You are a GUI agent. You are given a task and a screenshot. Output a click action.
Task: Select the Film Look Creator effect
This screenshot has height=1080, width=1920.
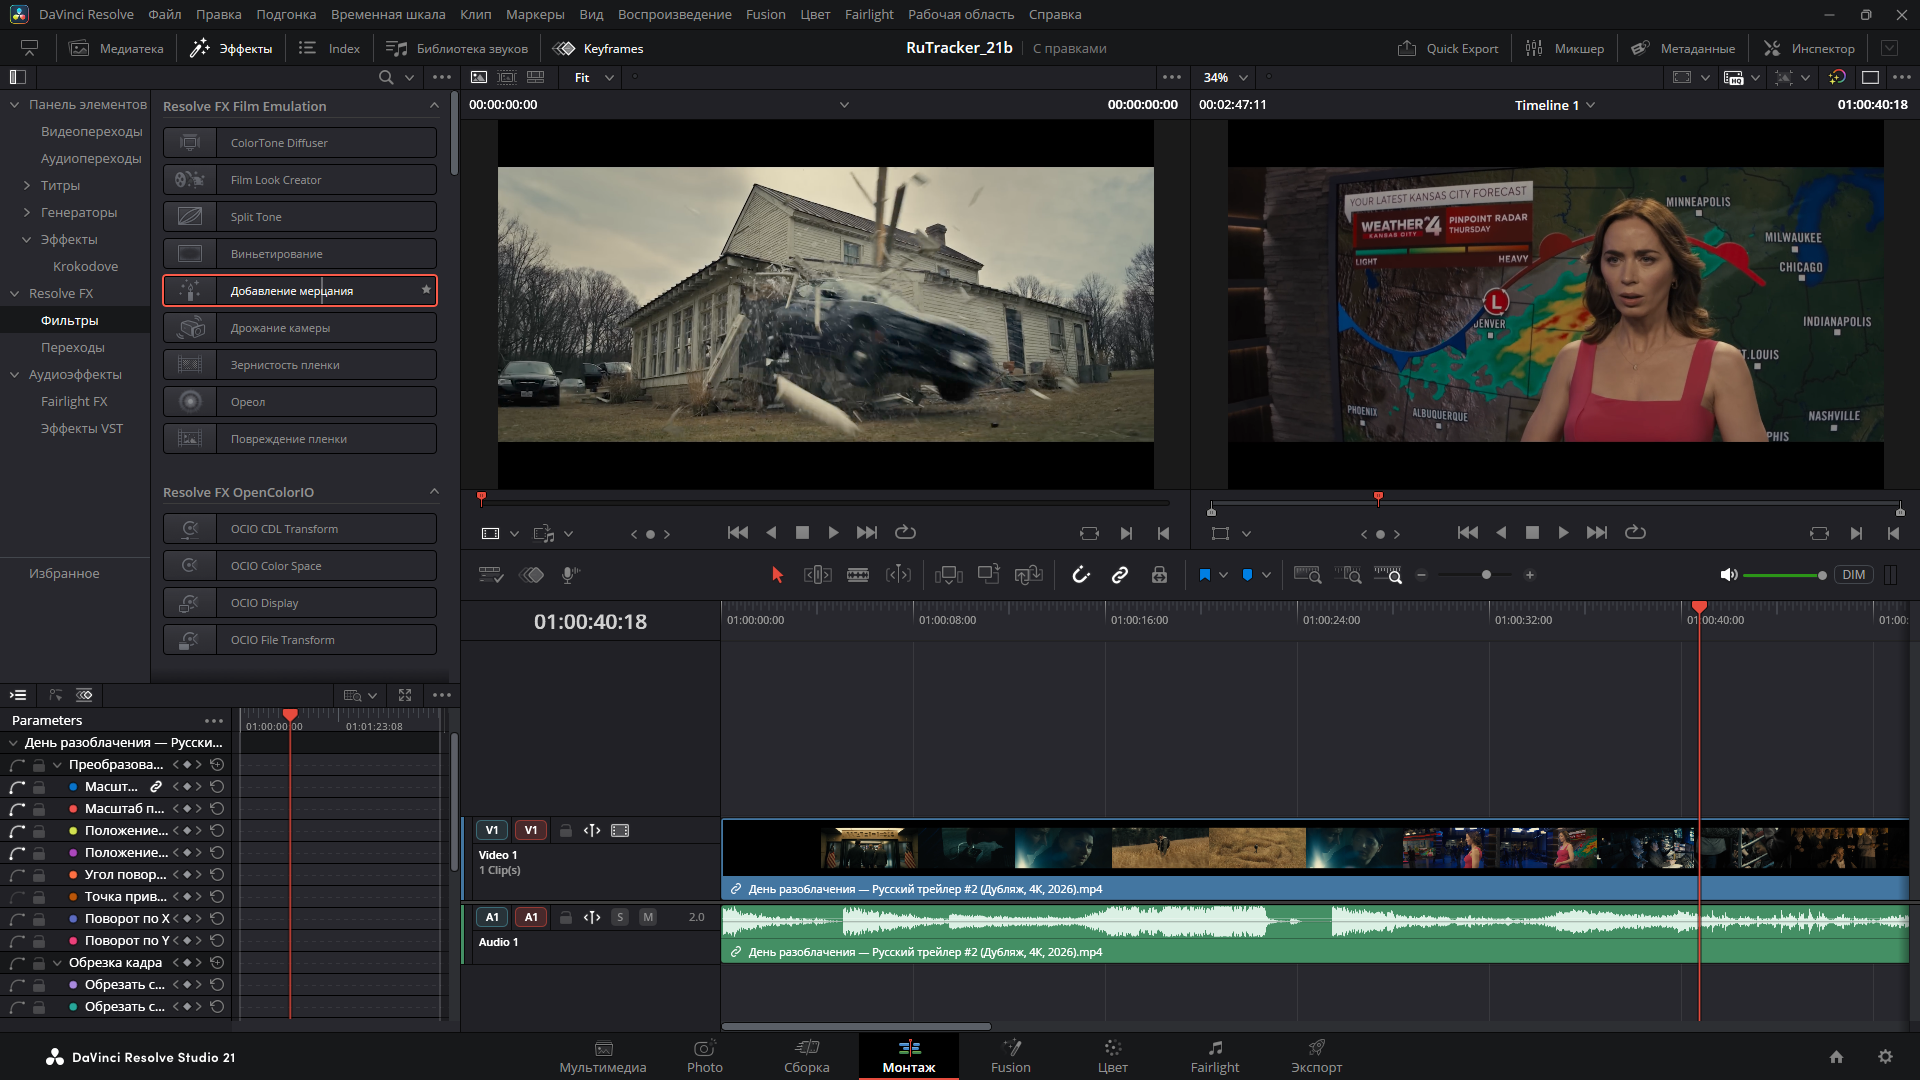point(300,180)
